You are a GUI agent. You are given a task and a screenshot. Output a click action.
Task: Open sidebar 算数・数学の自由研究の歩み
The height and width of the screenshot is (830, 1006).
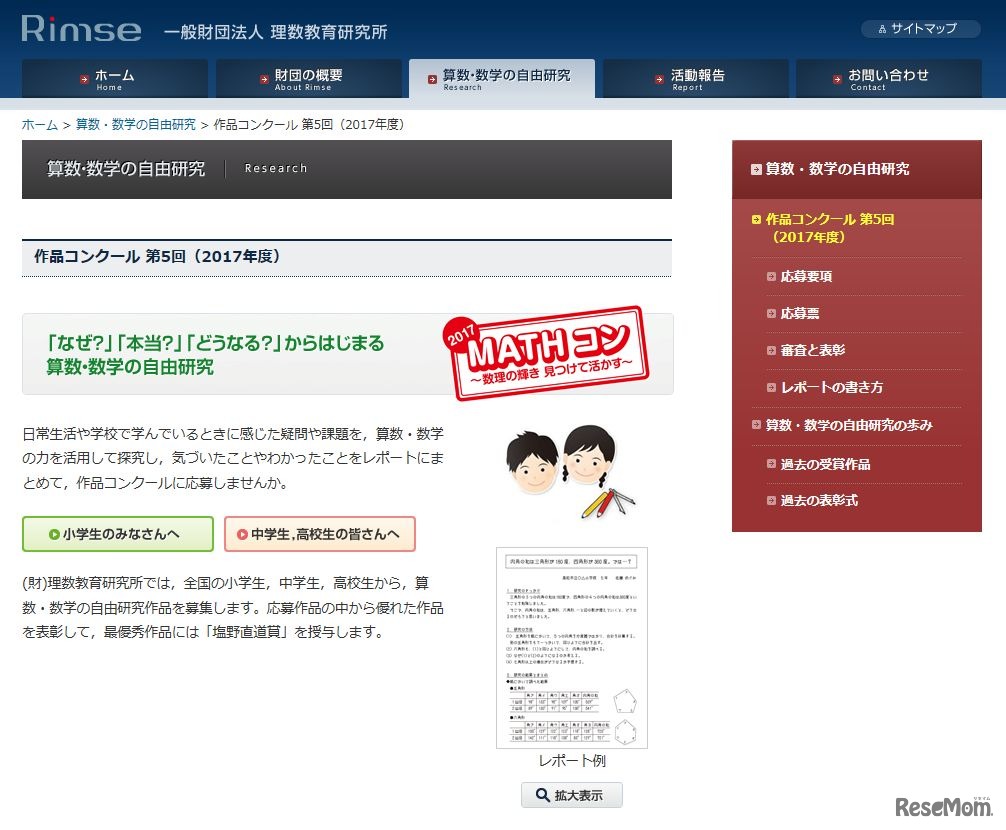849,425
